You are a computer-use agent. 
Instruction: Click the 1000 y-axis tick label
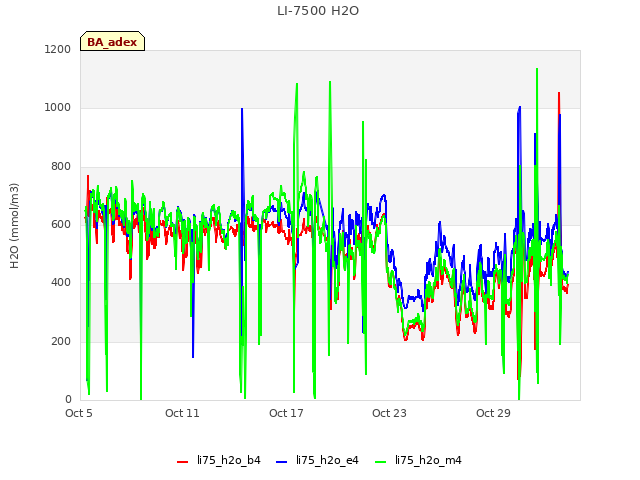click(58, 107)
